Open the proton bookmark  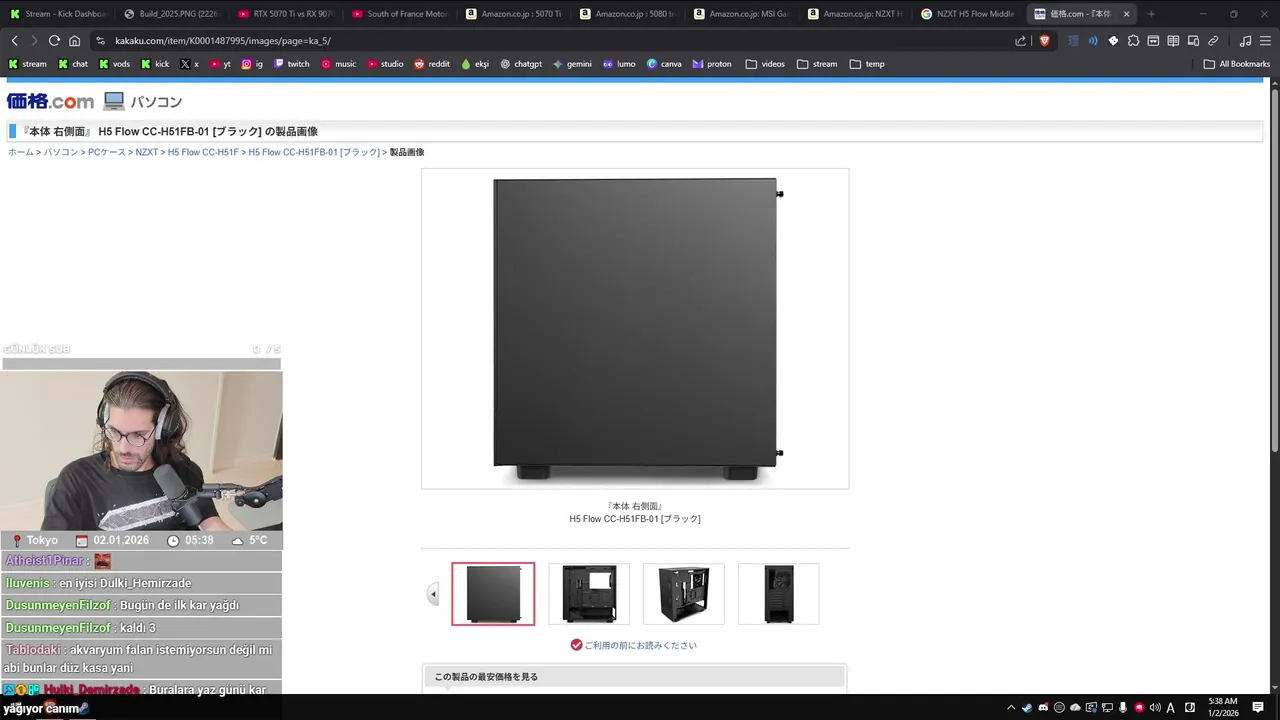coord(712,64)
